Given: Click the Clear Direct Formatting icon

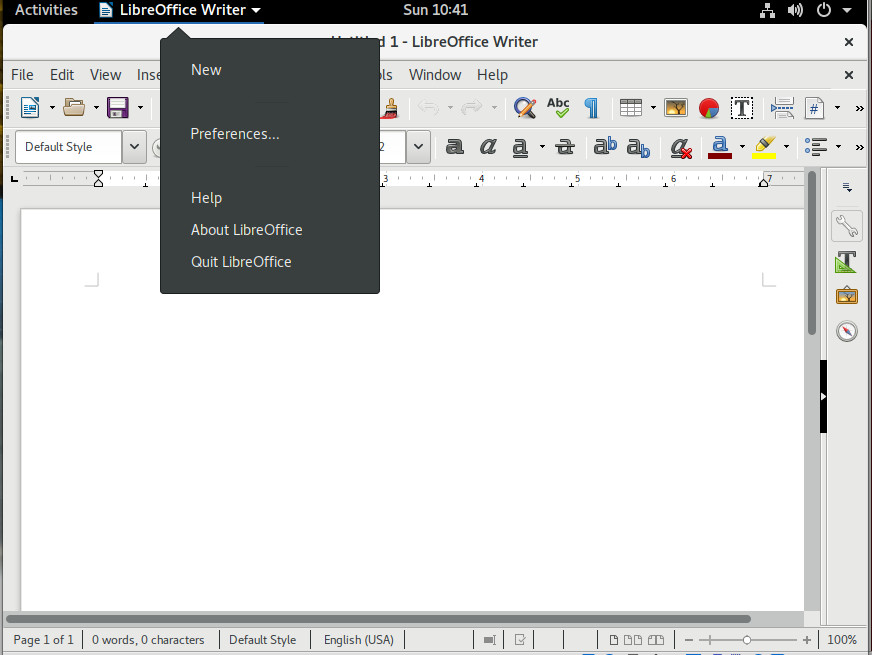Looking at the screenshot, I should click(681, 147).
